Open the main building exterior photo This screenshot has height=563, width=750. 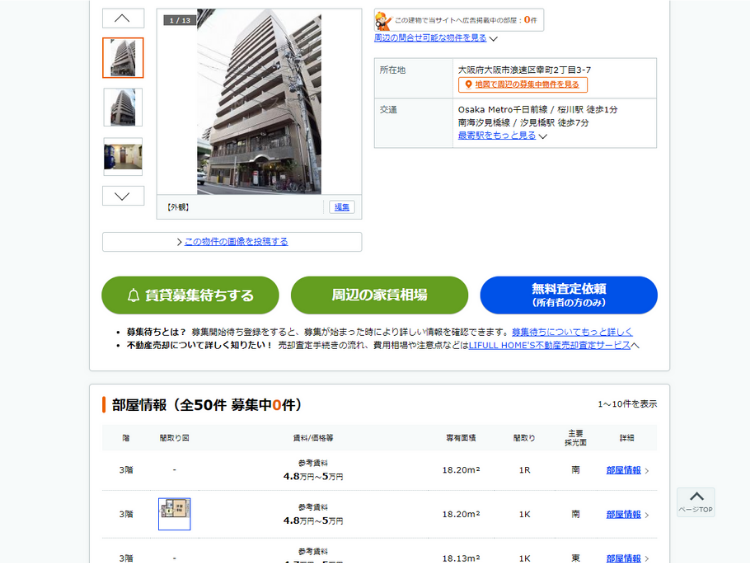[259, 101]
